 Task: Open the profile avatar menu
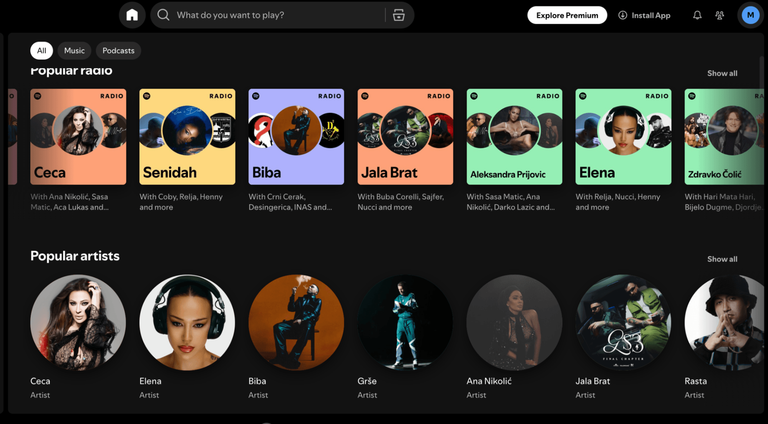coord(750,15)
